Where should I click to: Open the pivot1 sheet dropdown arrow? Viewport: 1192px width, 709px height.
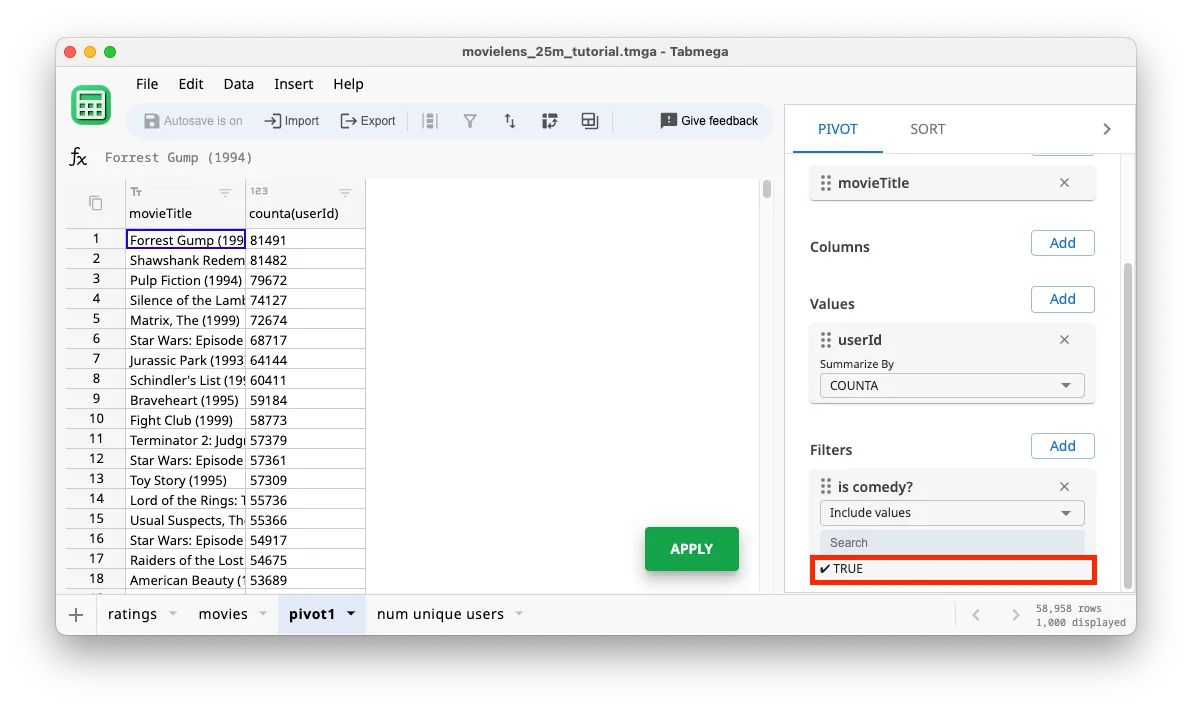pos(349,614)
